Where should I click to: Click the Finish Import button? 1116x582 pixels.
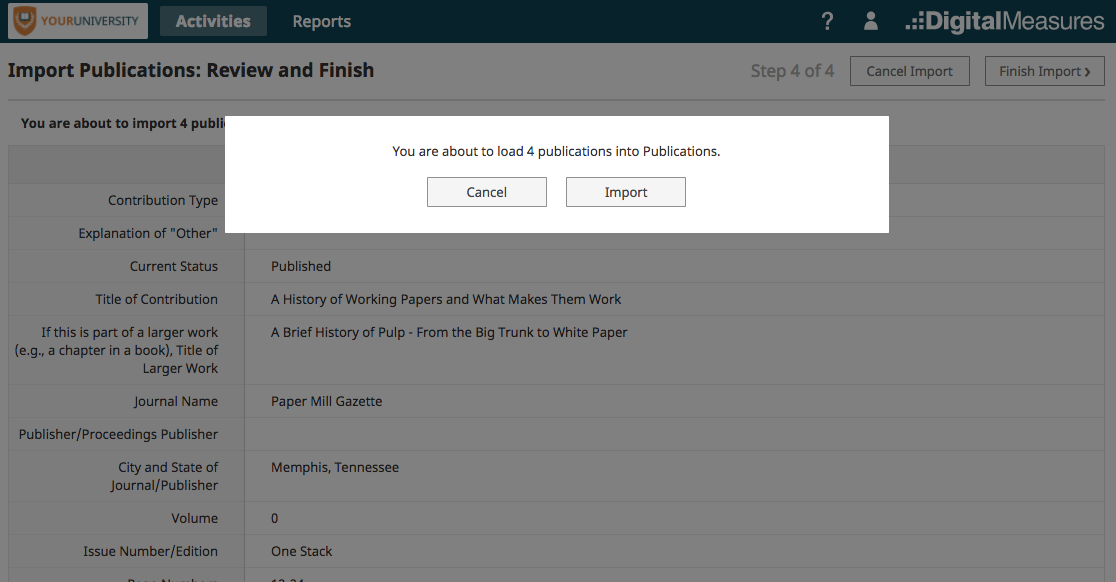pos(1045,71)
